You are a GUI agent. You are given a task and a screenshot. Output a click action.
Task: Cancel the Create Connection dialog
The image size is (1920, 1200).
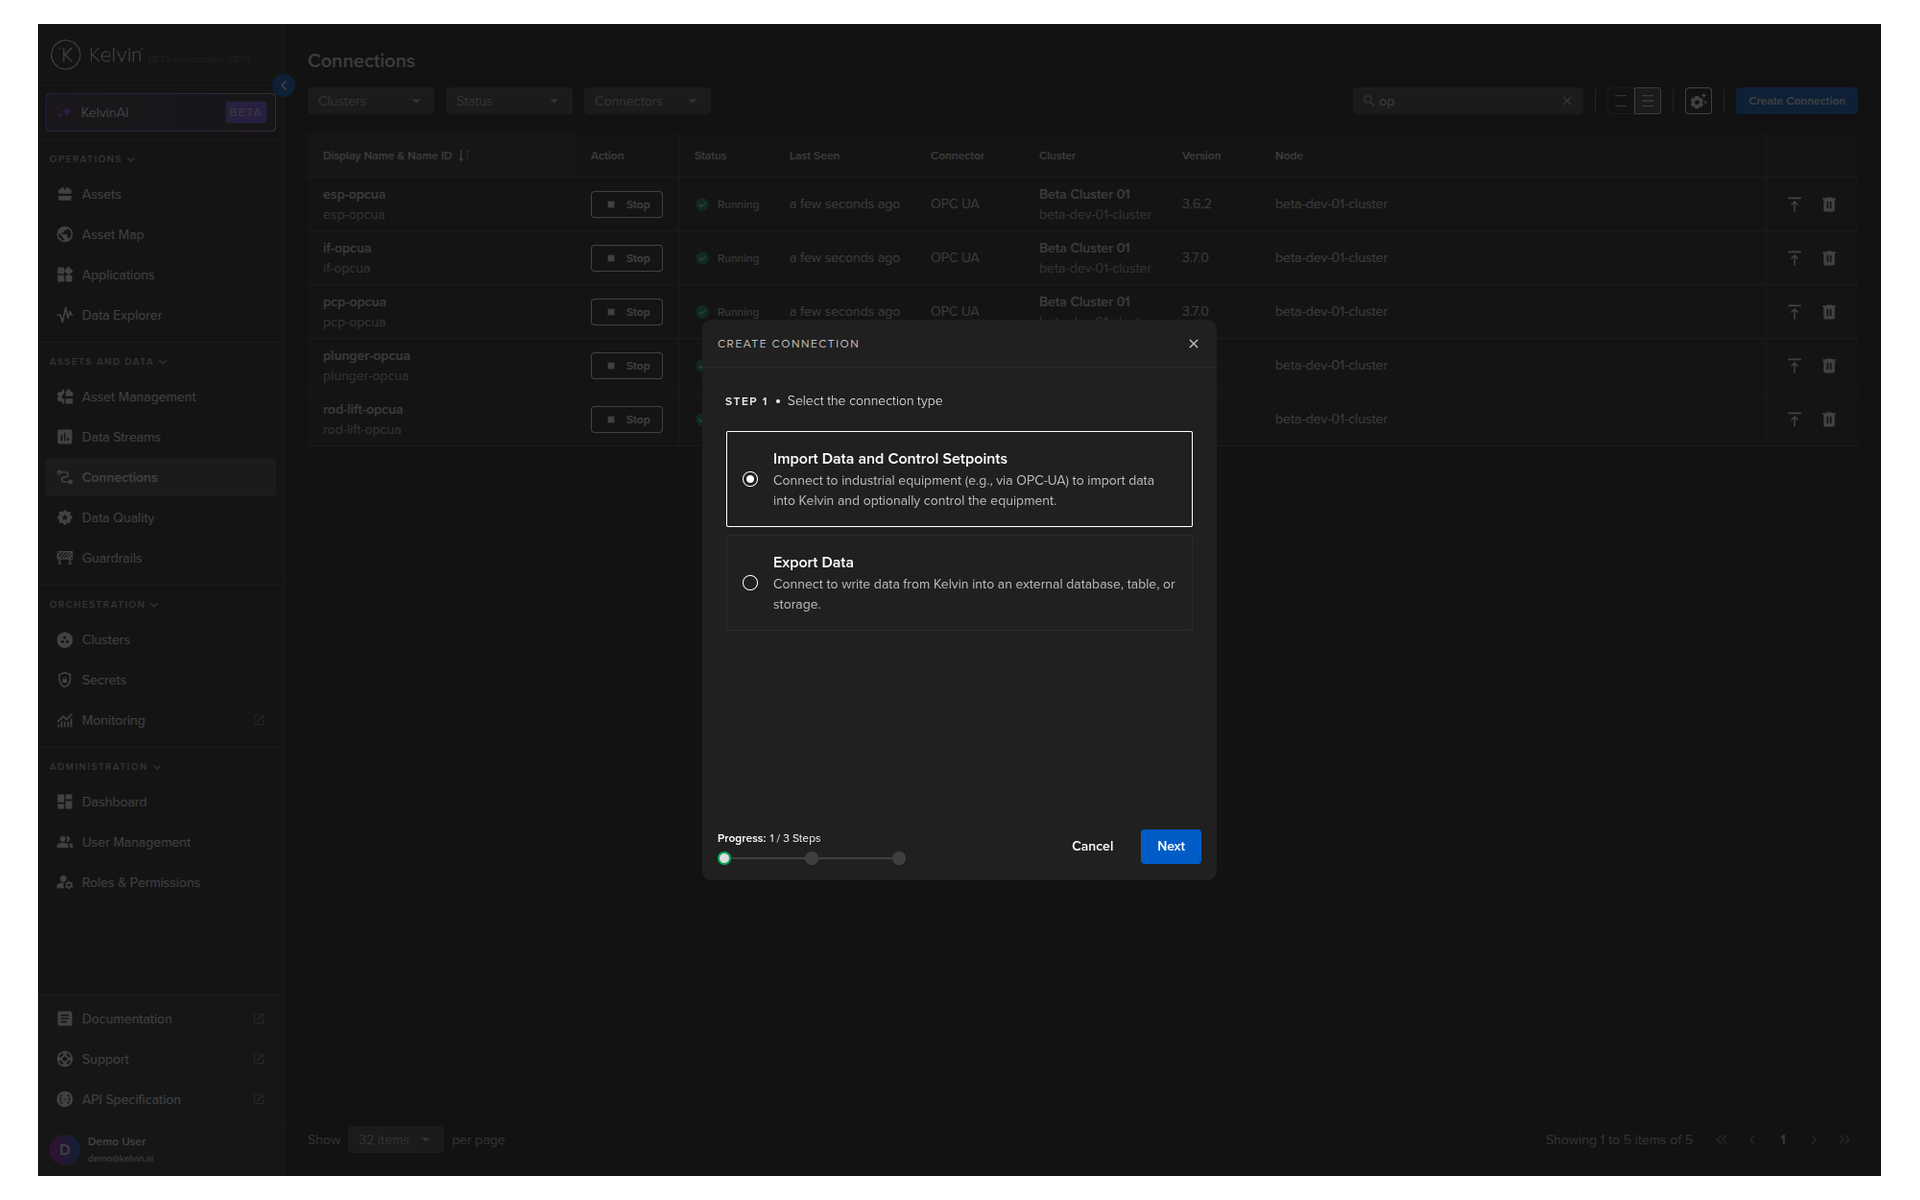pos(1092,846)
